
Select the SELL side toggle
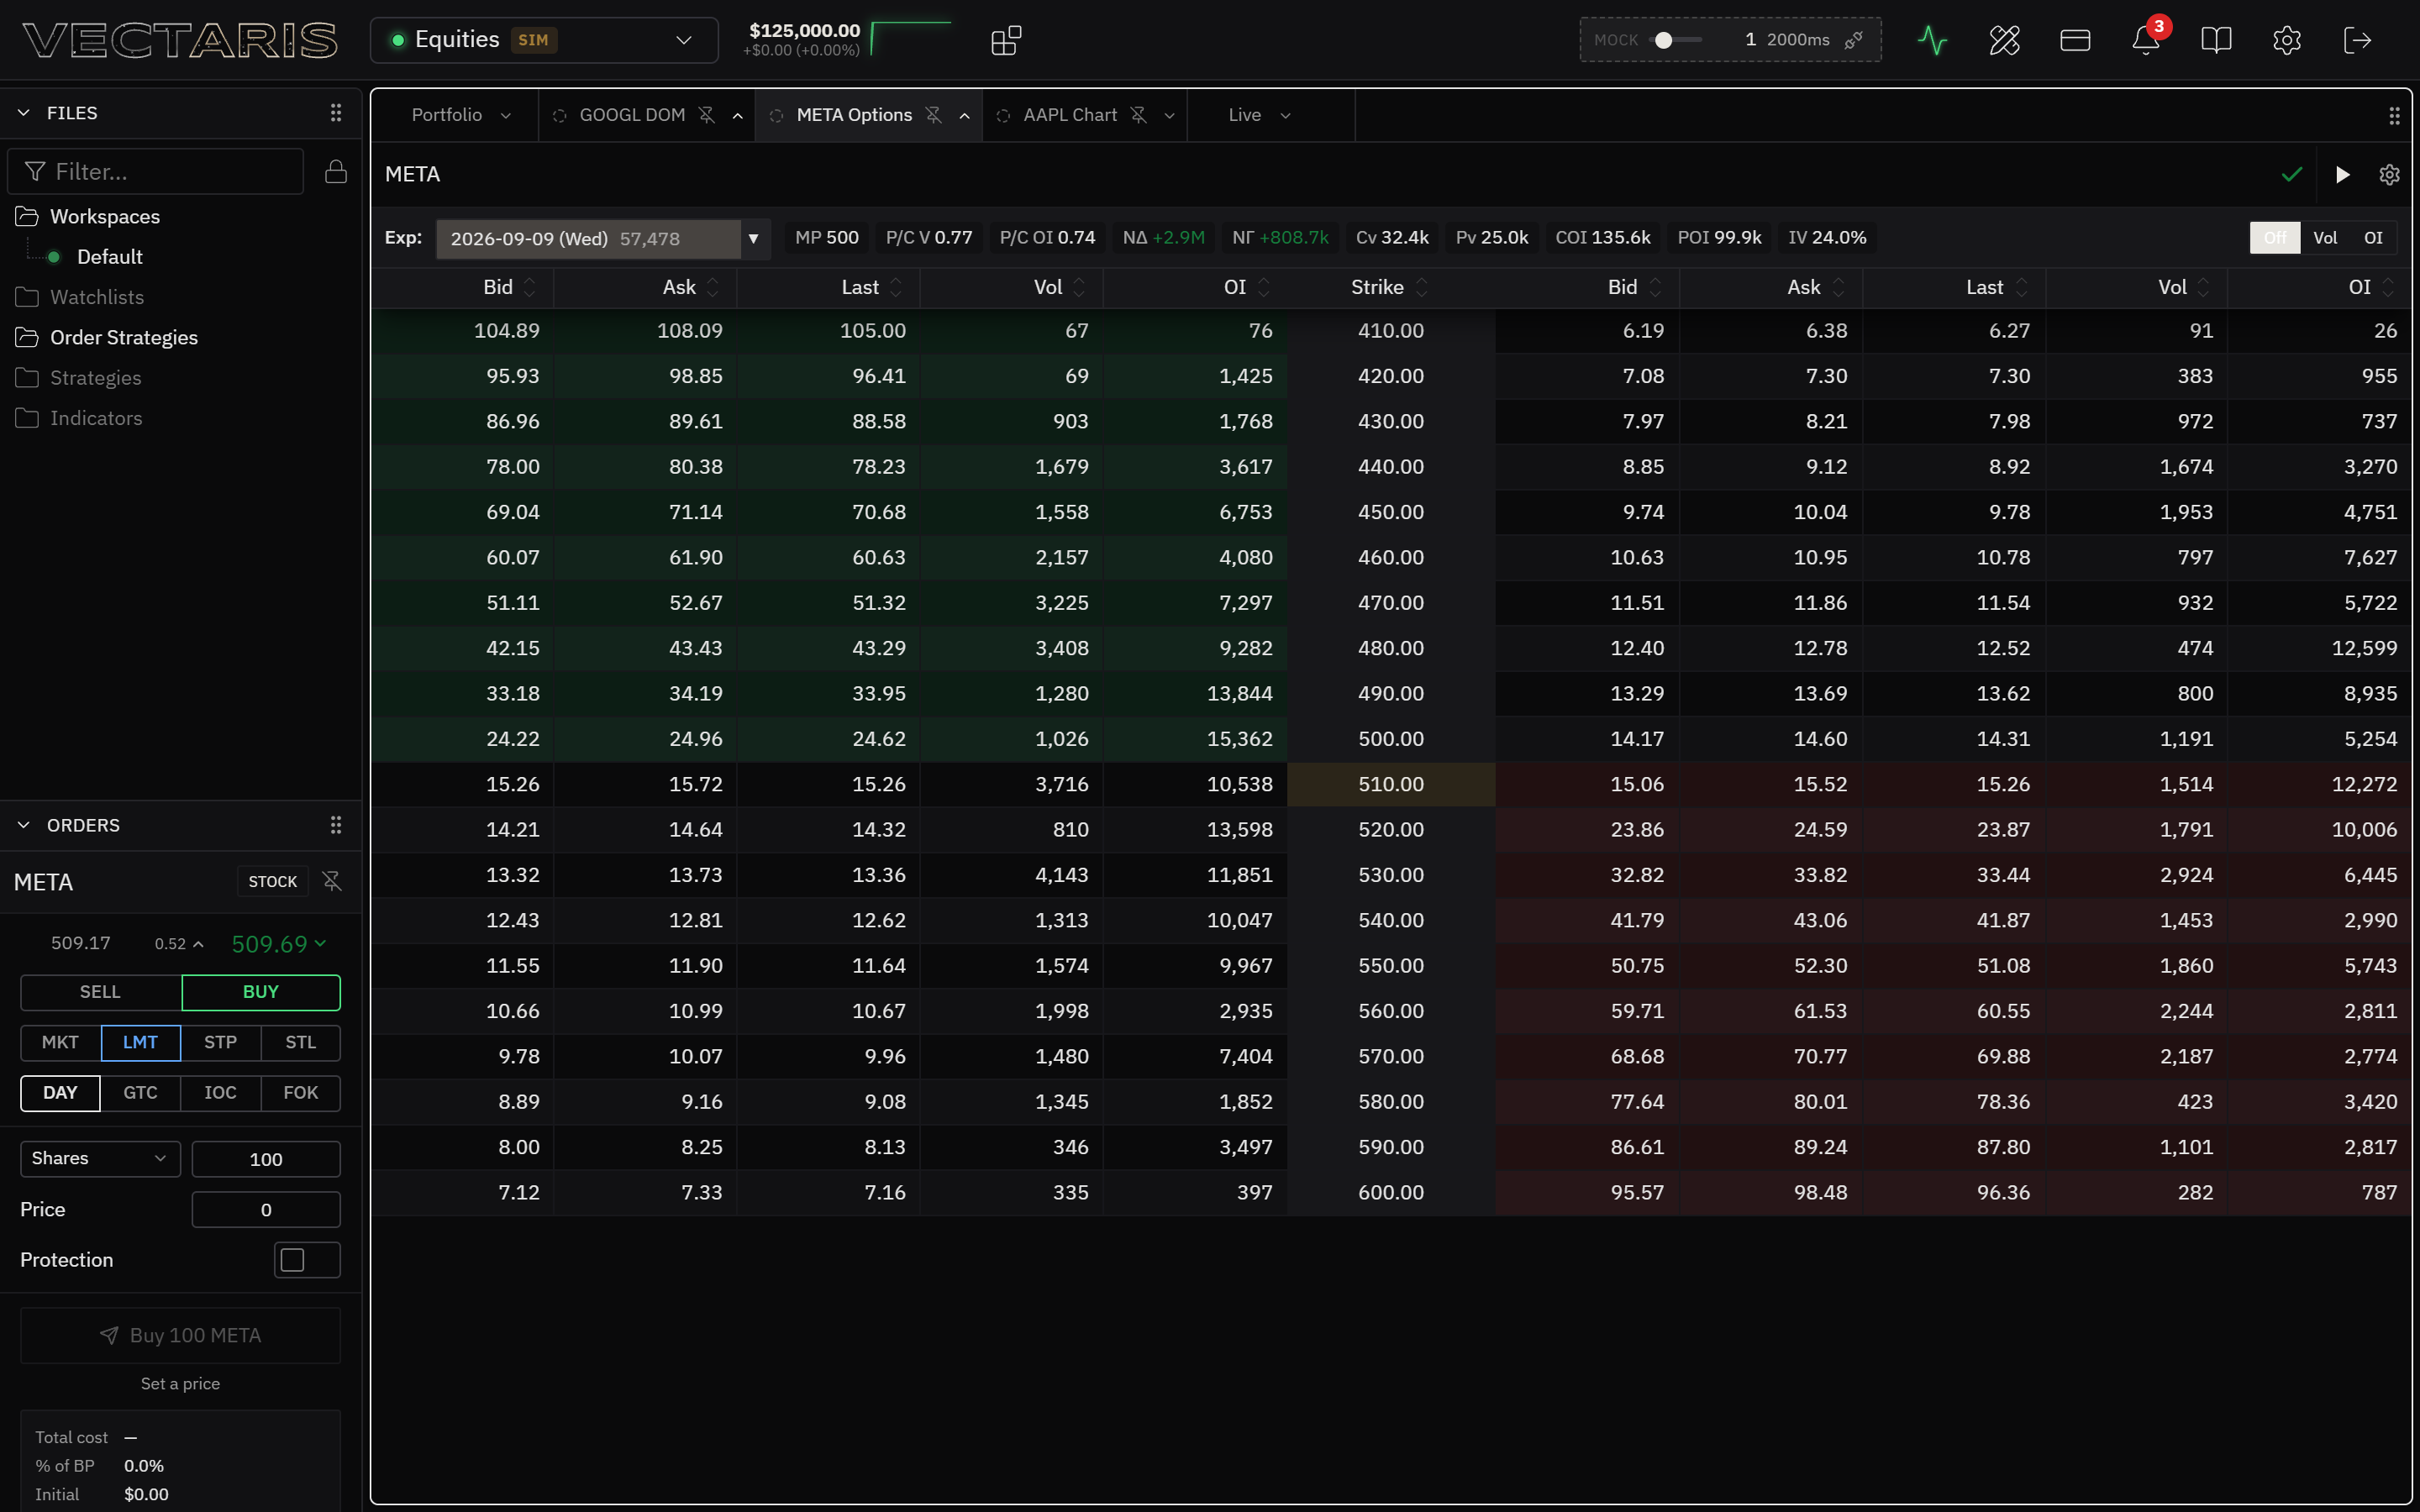pos(100,992)
